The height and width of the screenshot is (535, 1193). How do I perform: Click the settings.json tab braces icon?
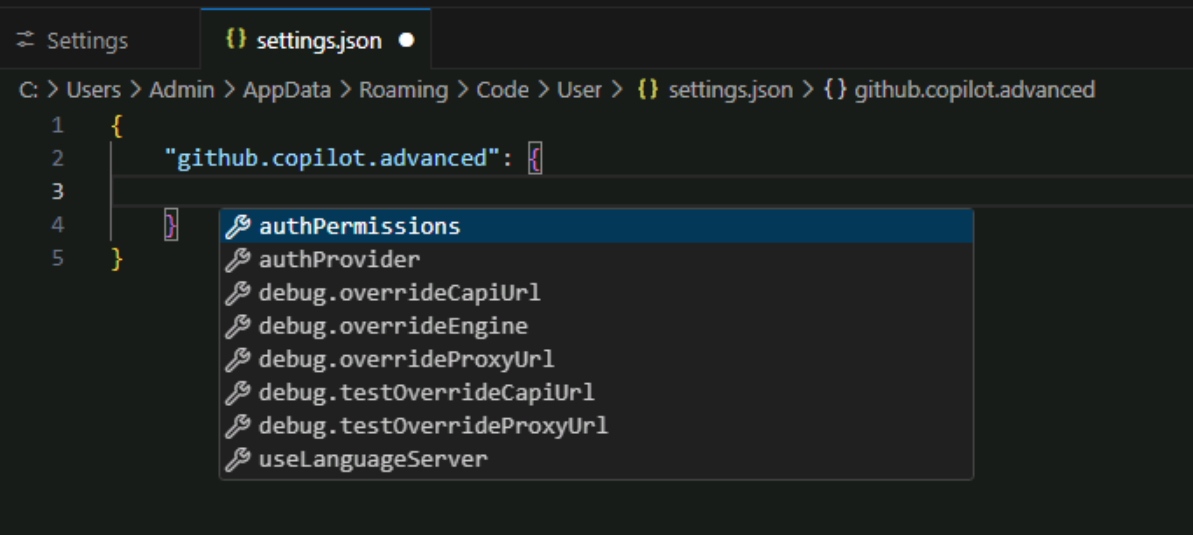point(236,40)
